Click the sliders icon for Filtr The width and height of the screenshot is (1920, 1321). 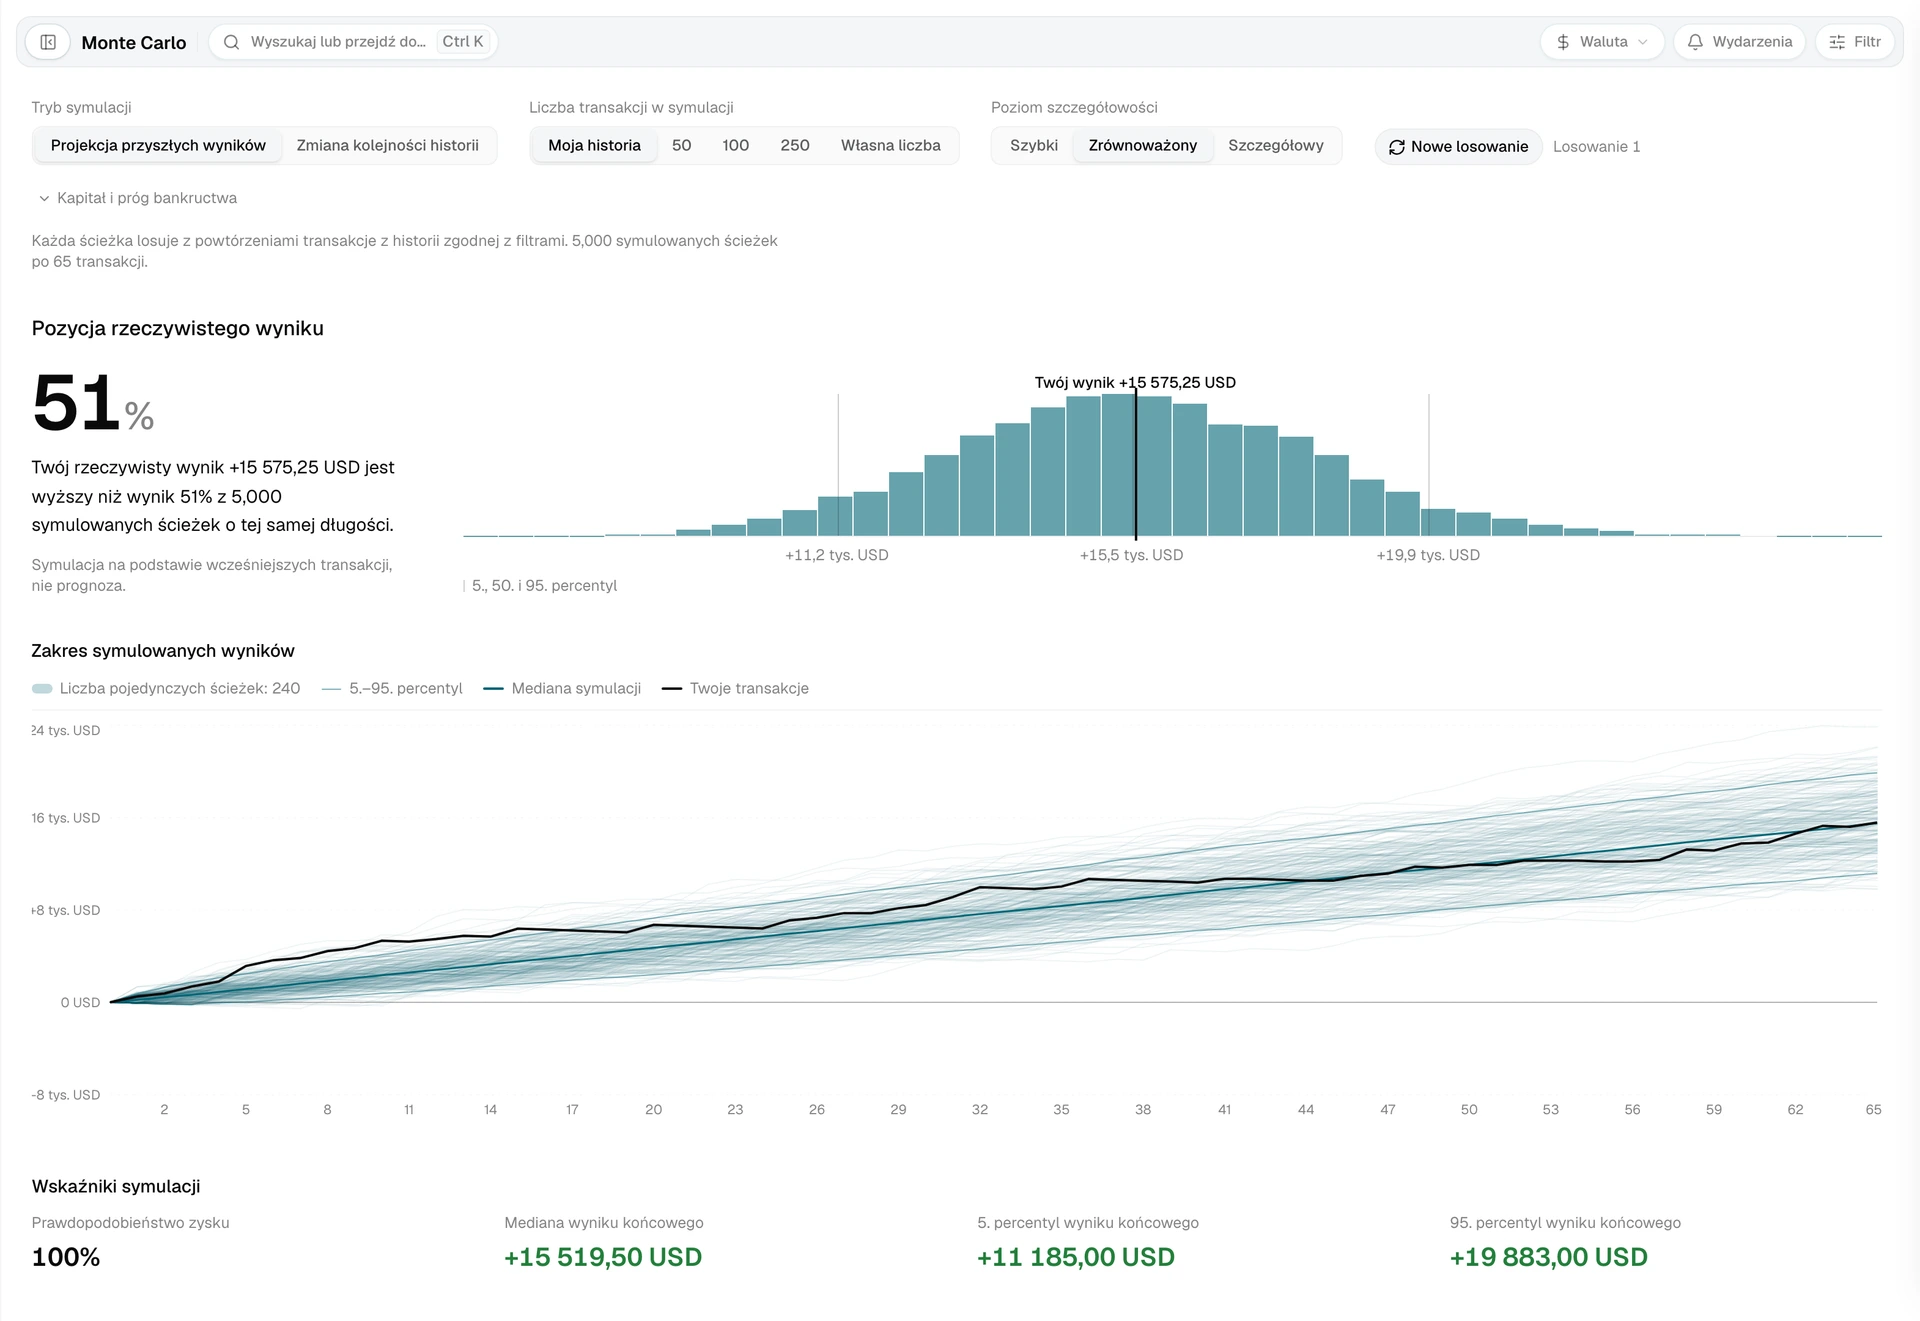coord(1837,42)
